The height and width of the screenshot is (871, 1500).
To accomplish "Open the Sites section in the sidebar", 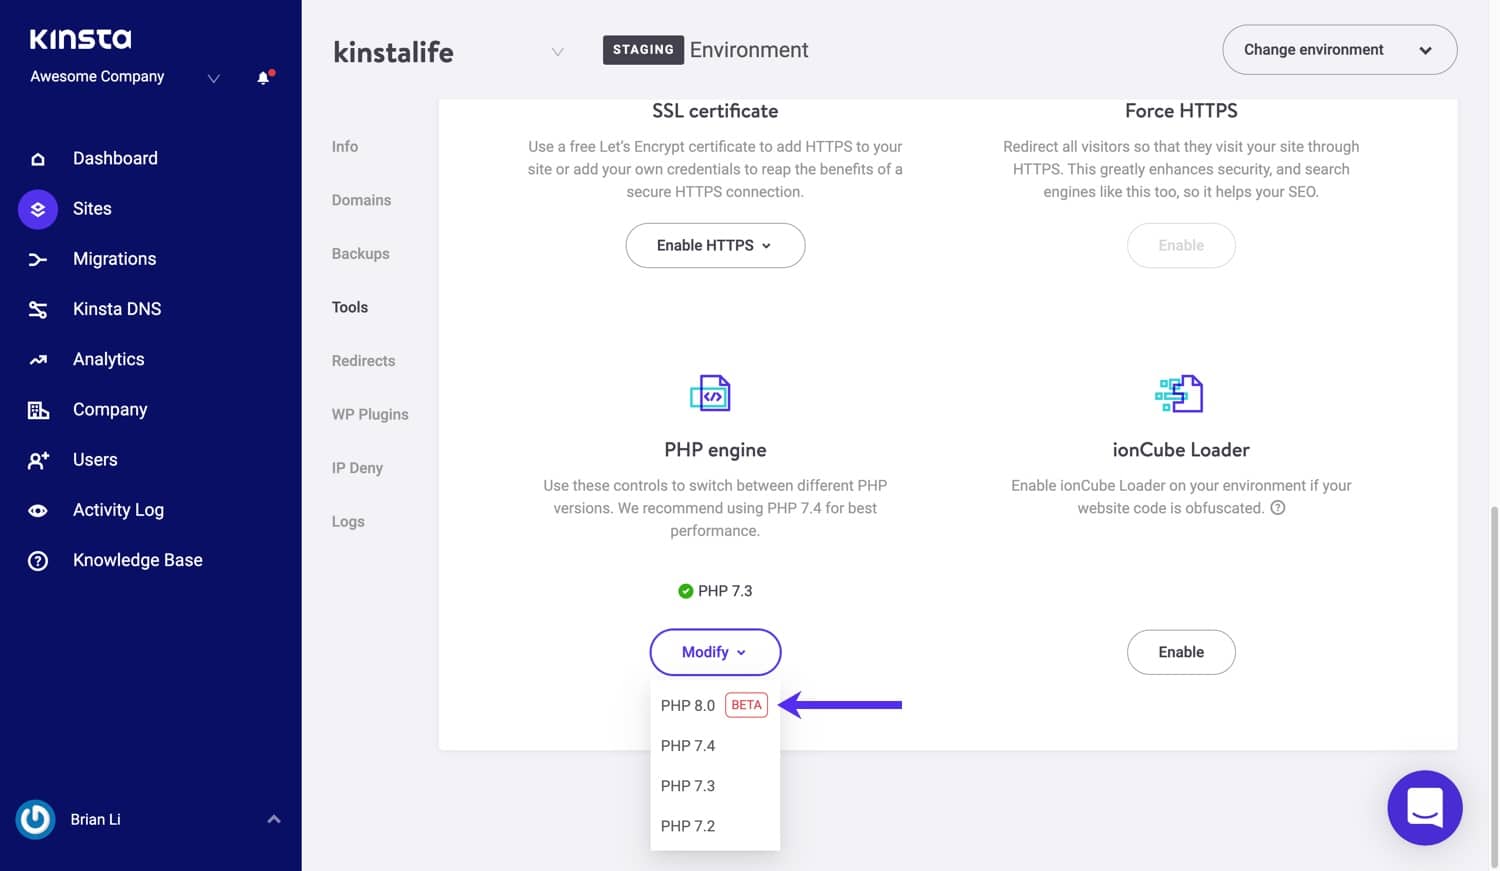I will click(x=38, y=209).
